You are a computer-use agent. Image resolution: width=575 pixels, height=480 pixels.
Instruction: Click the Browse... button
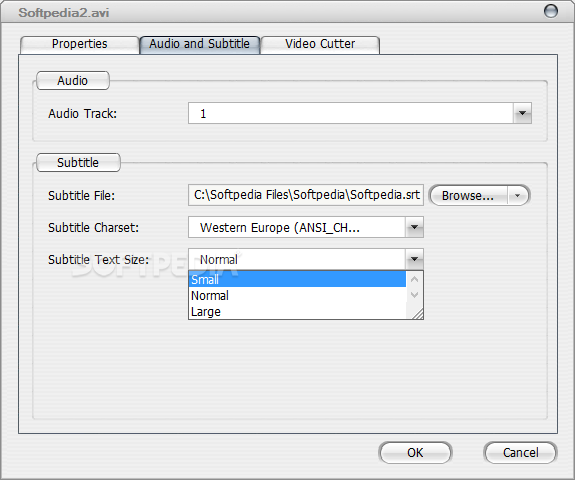(x=468, y=195)
